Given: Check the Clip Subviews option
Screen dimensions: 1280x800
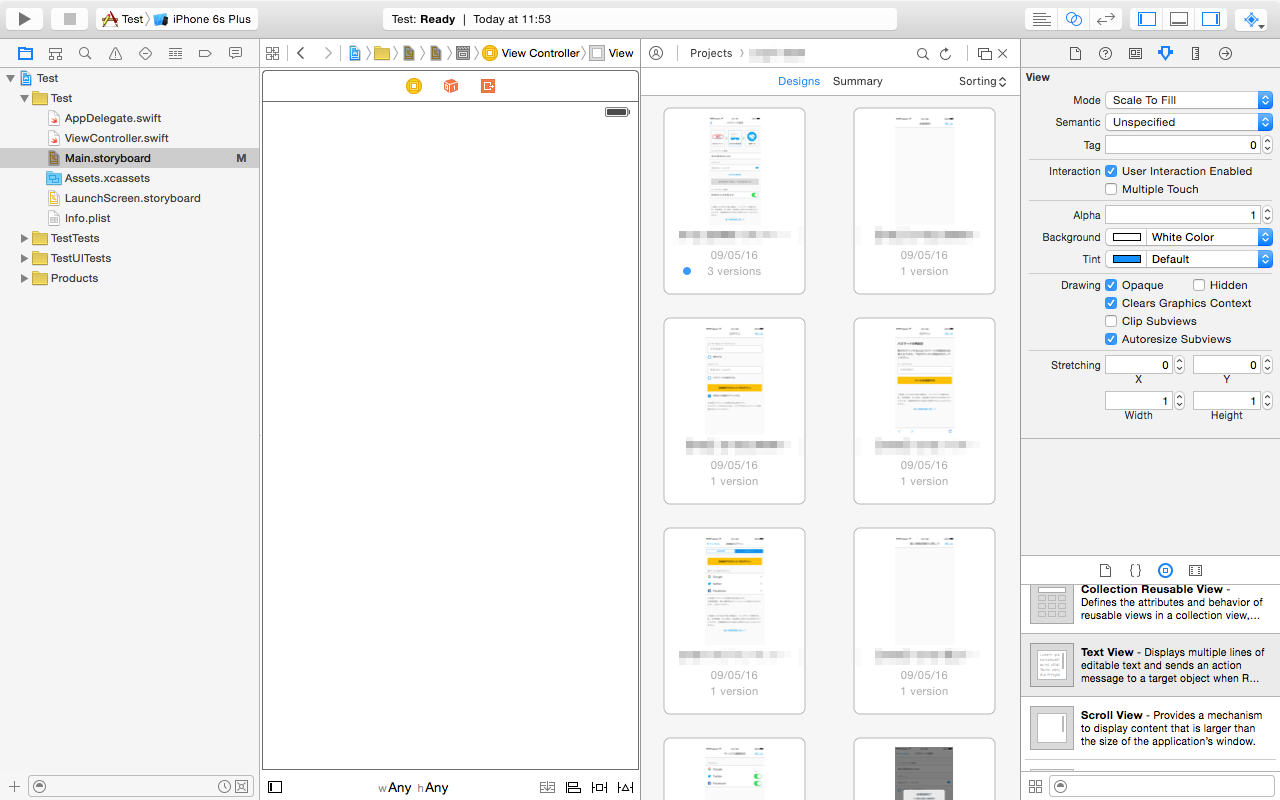Looking at the screenshot, I should coord(1110,321).
